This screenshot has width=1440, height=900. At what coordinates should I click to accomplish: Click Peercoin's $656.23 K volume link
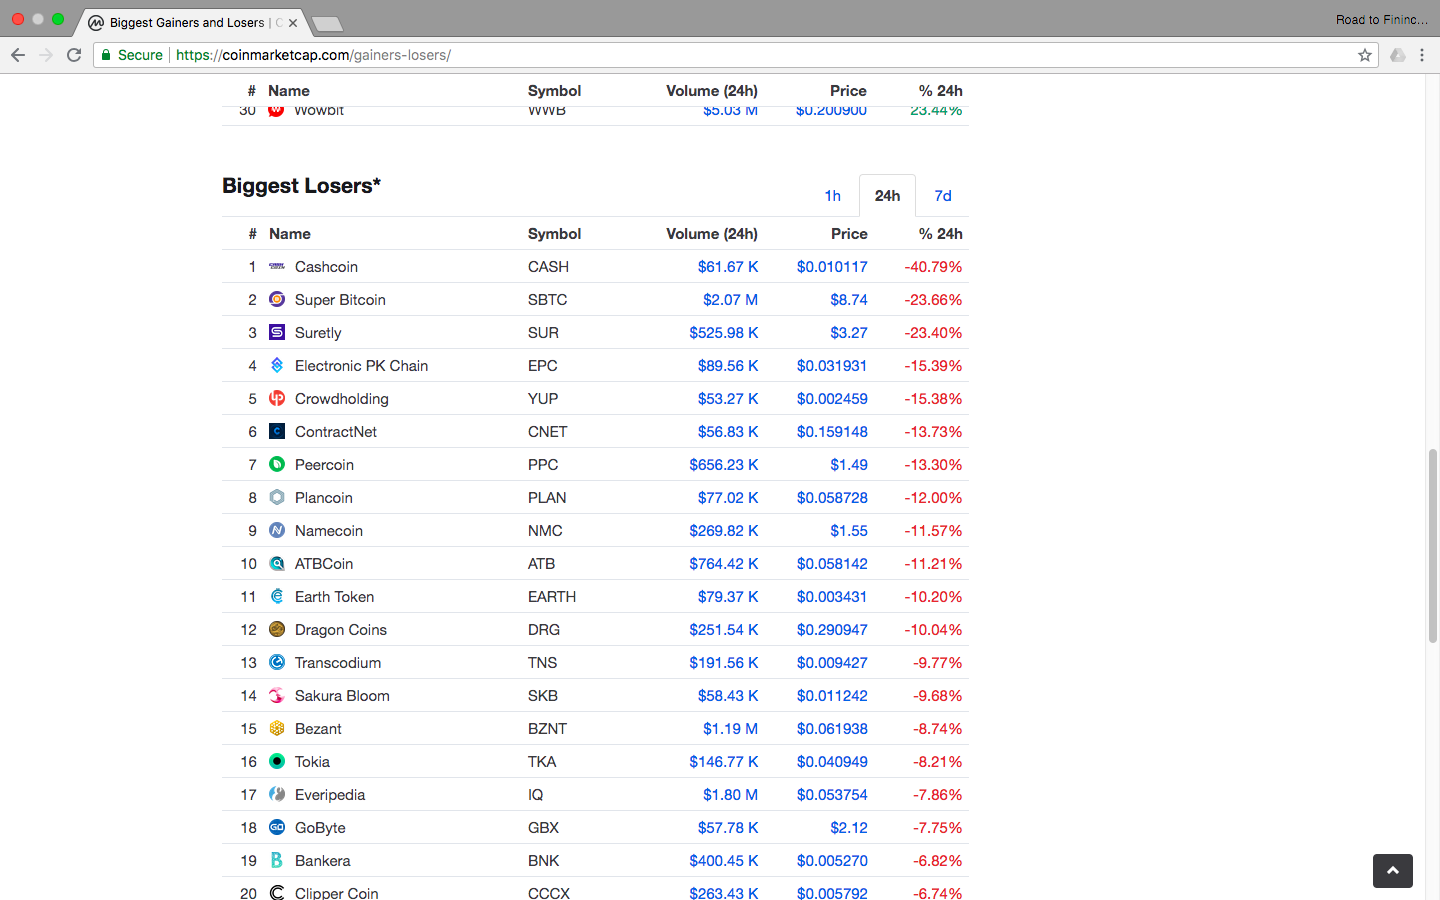point(724,465)
